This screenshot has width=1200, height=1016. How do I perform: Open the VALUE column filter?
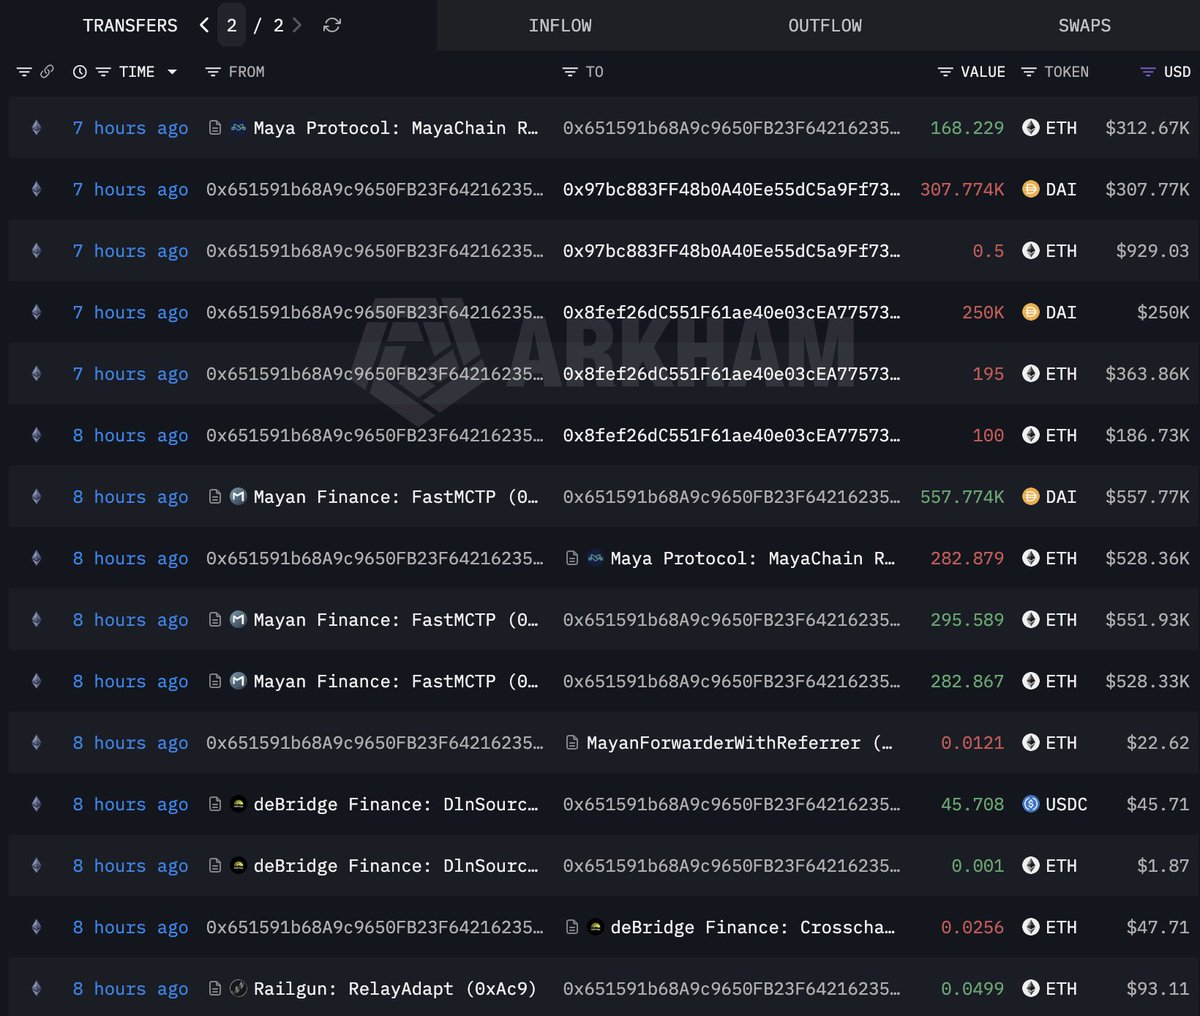945,72
